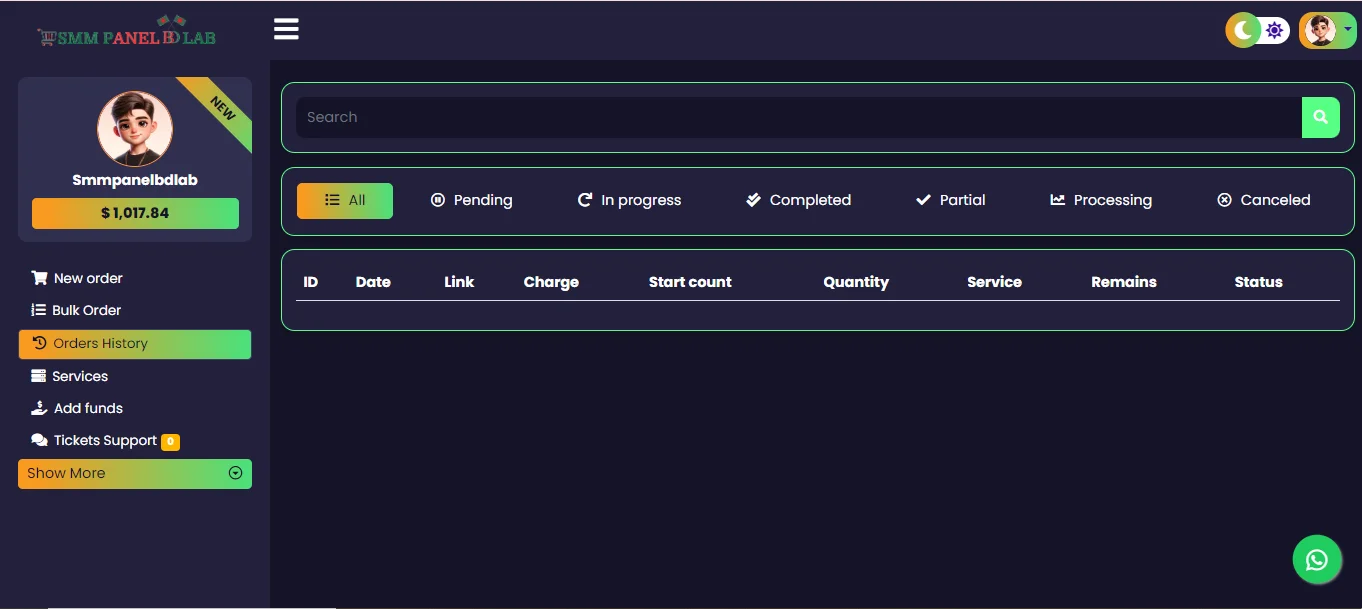Click the $1,017.84 balance button
This screenshot has width=1362, height=609.
pyautogui.click(x=135, y=213)
